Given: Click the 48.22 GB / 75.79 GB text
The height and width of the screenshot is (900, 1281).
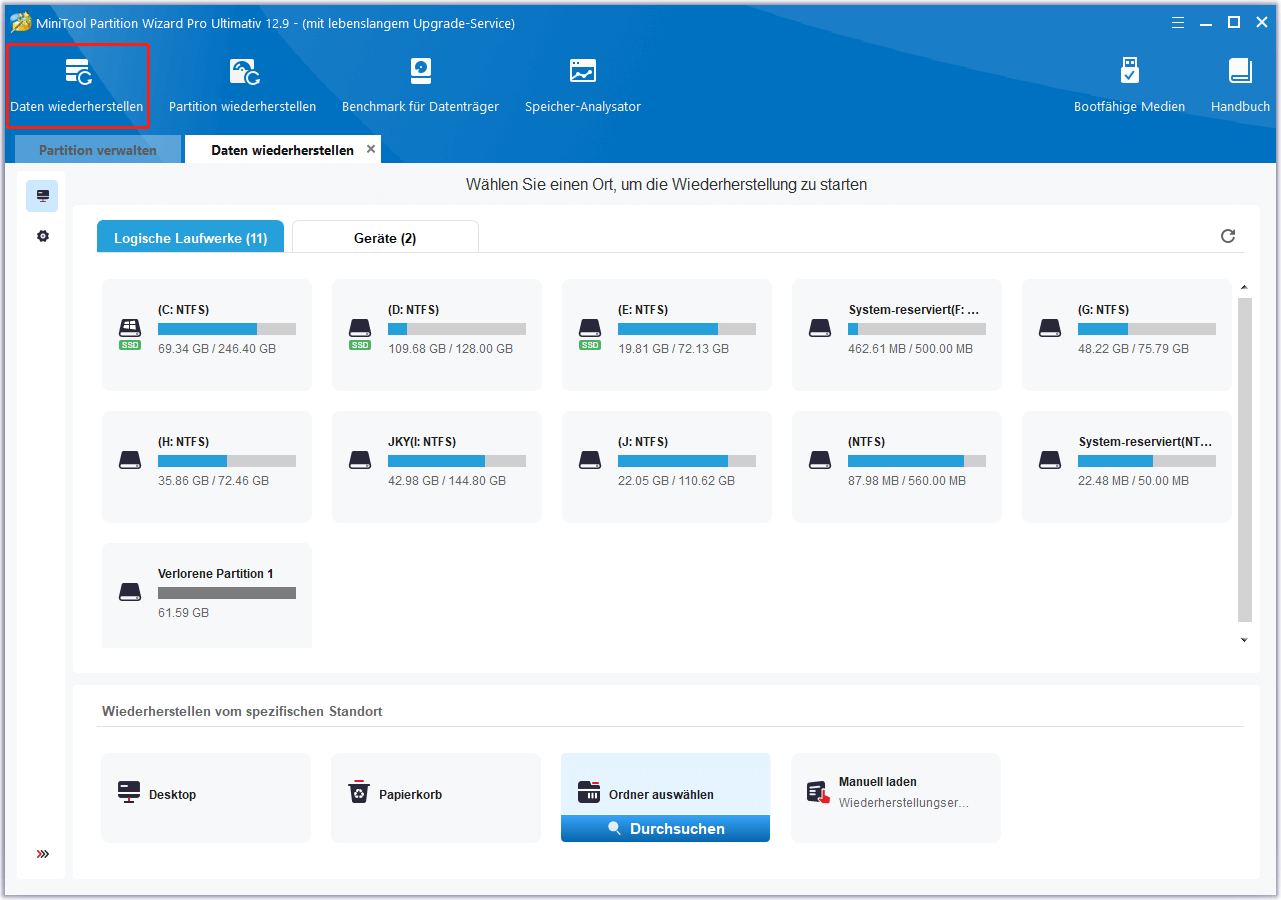Looking at the screenshot, I should tap(1133, 349).
